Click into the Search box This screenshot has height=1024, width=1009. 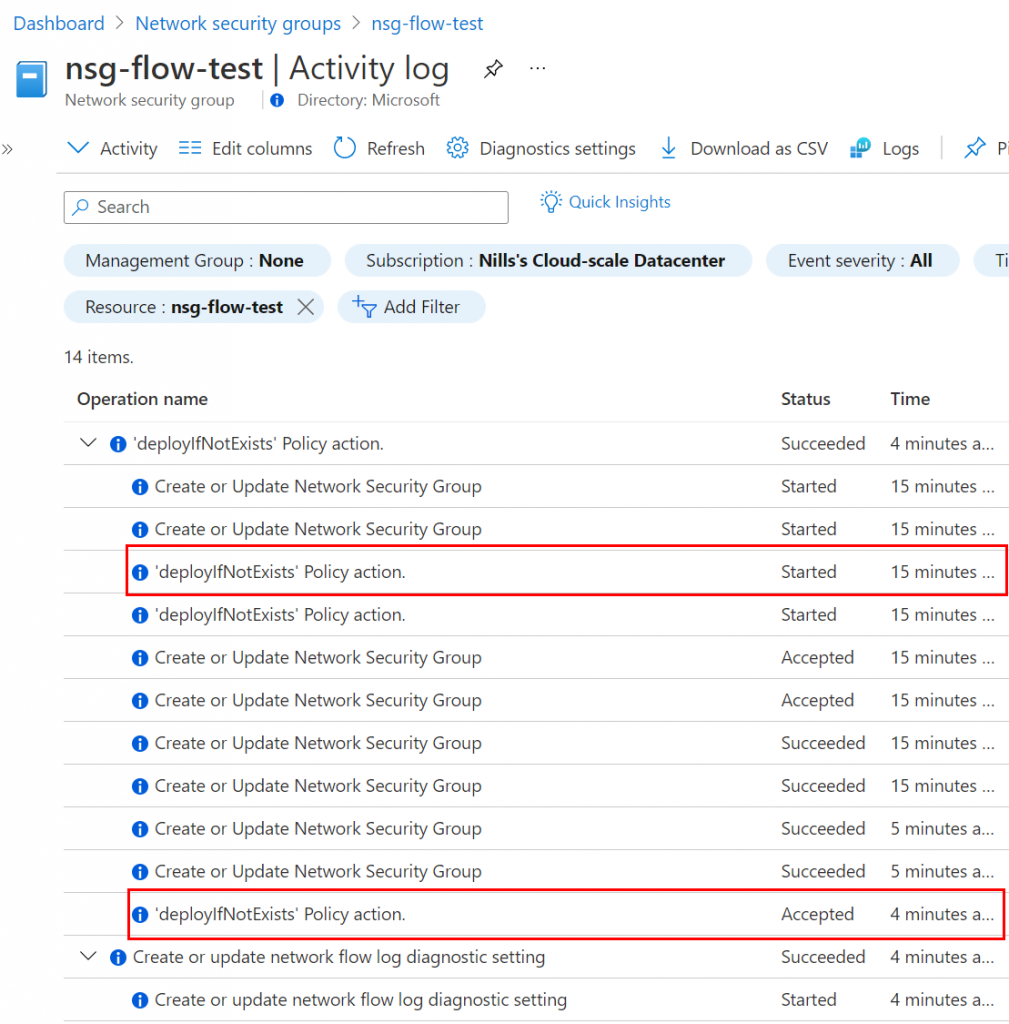click(x=286, y=207)
